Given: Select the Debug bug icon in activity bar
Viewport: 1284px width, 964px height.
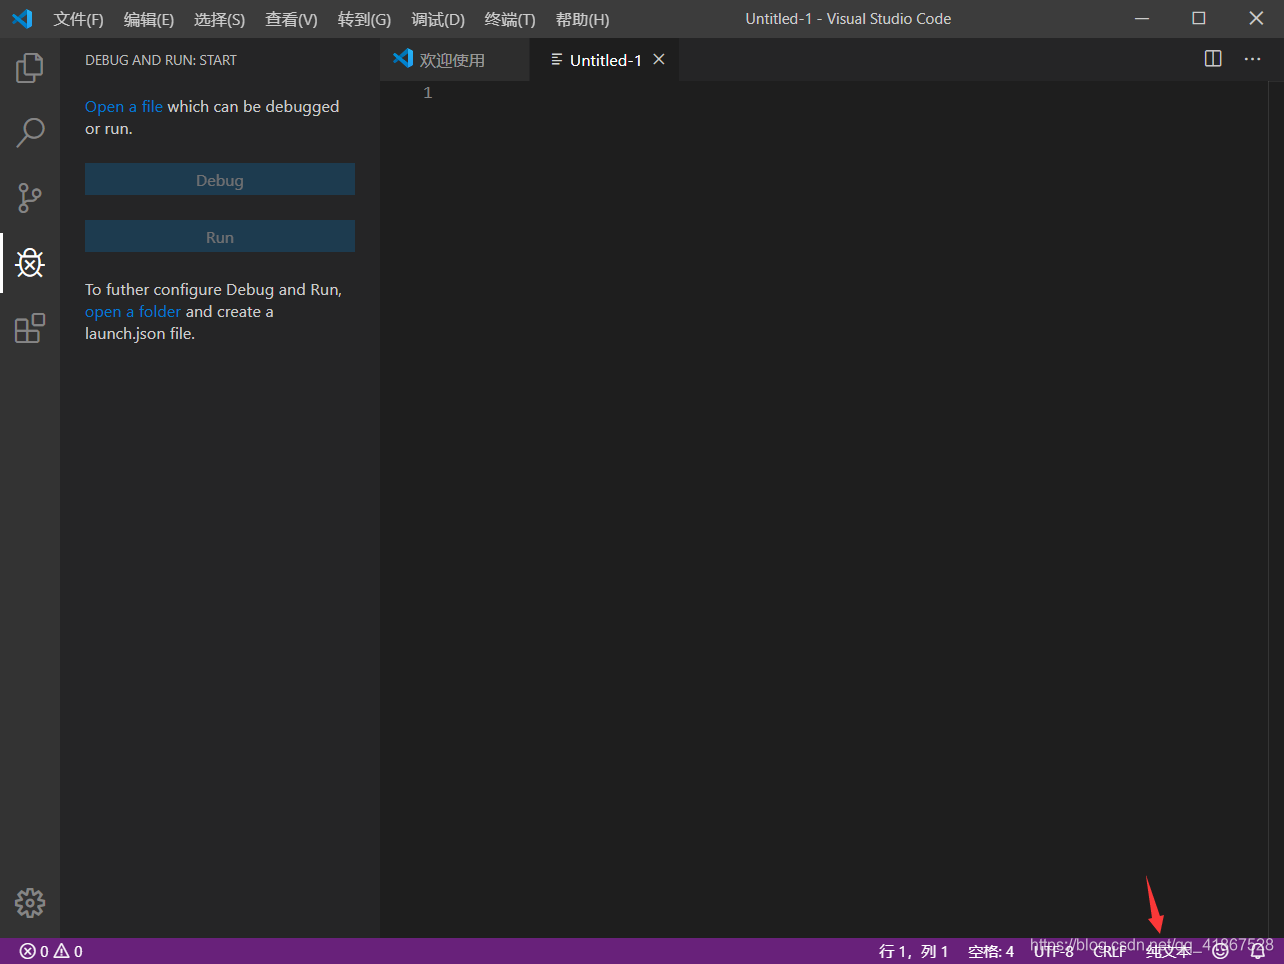Looking at the screenshot, I should [x=30, y=263].
